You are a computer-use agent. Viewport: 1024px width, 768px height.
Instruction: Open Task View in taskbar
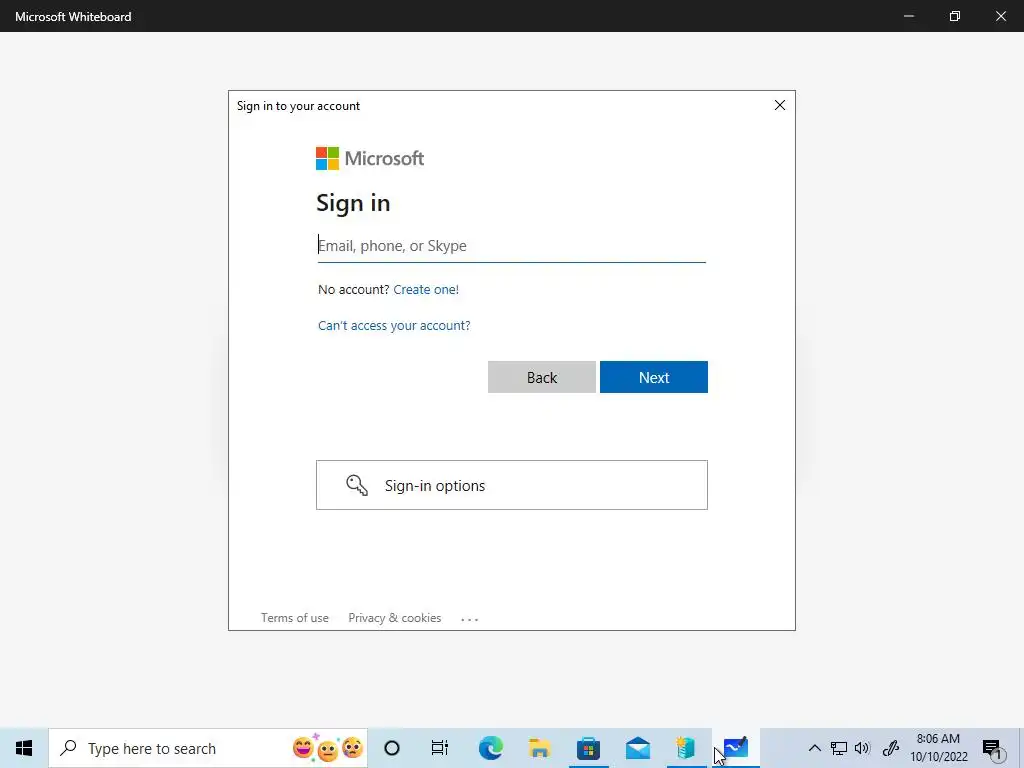point(440,748)
